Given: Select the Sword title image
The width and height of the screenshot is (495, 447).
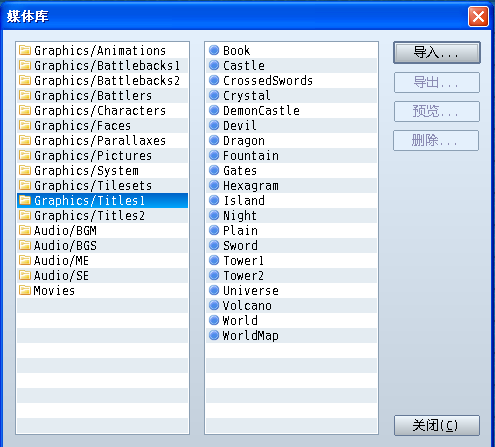Looking at the screenshot, I should 291,245.
